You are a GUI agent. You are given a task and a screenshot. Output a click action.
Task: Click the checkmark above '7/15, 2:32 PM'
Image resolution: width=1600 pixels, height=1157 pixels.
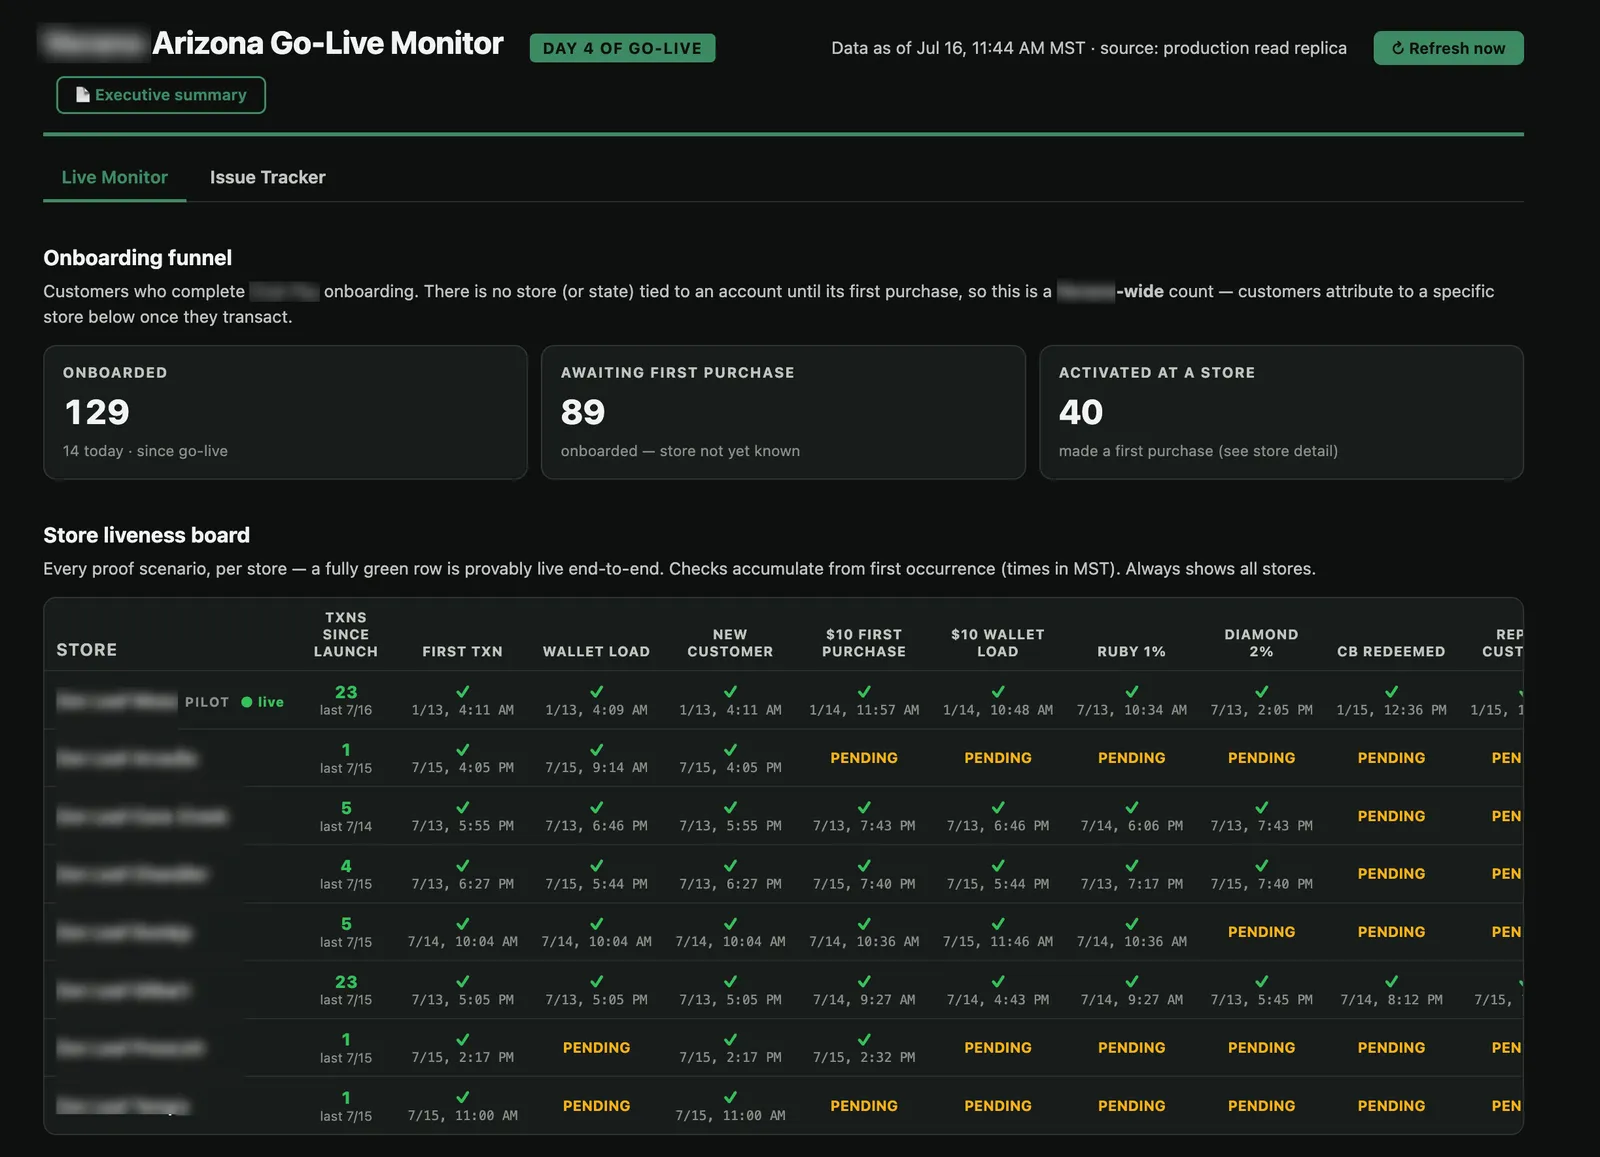point(864,1039)
